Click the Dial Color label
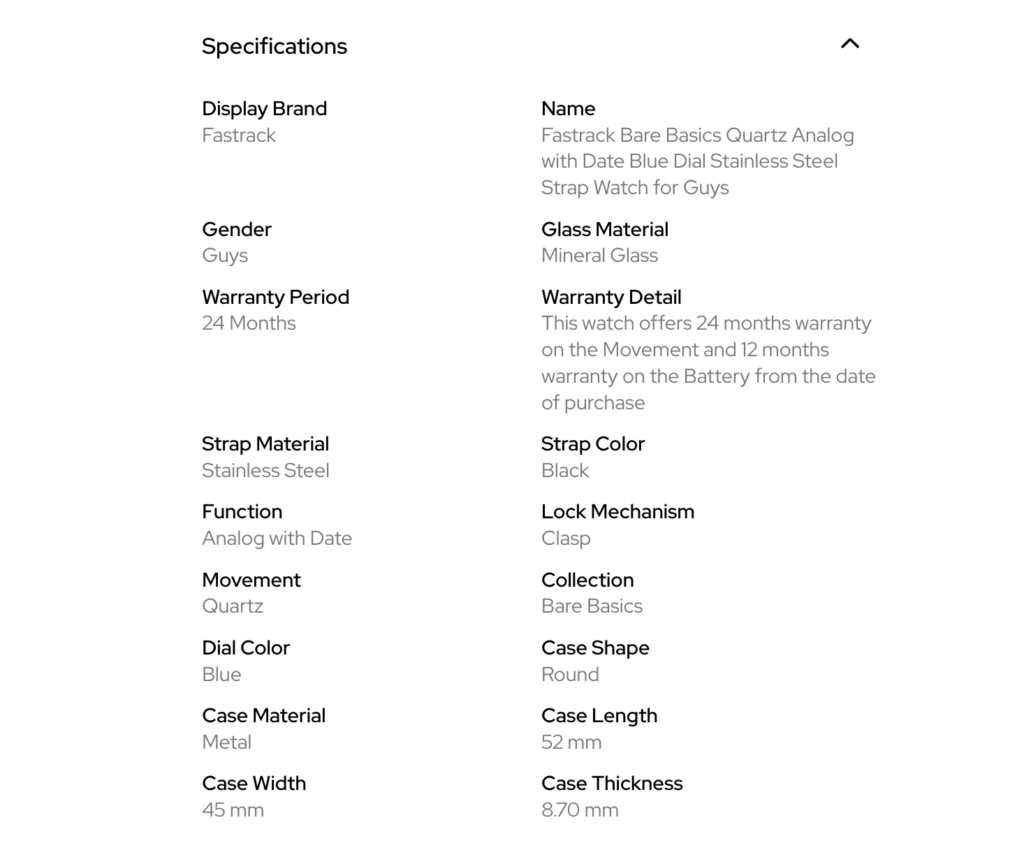Viewport: 1024px width, 848px height. pyautogui.click(x=246, y=648)
